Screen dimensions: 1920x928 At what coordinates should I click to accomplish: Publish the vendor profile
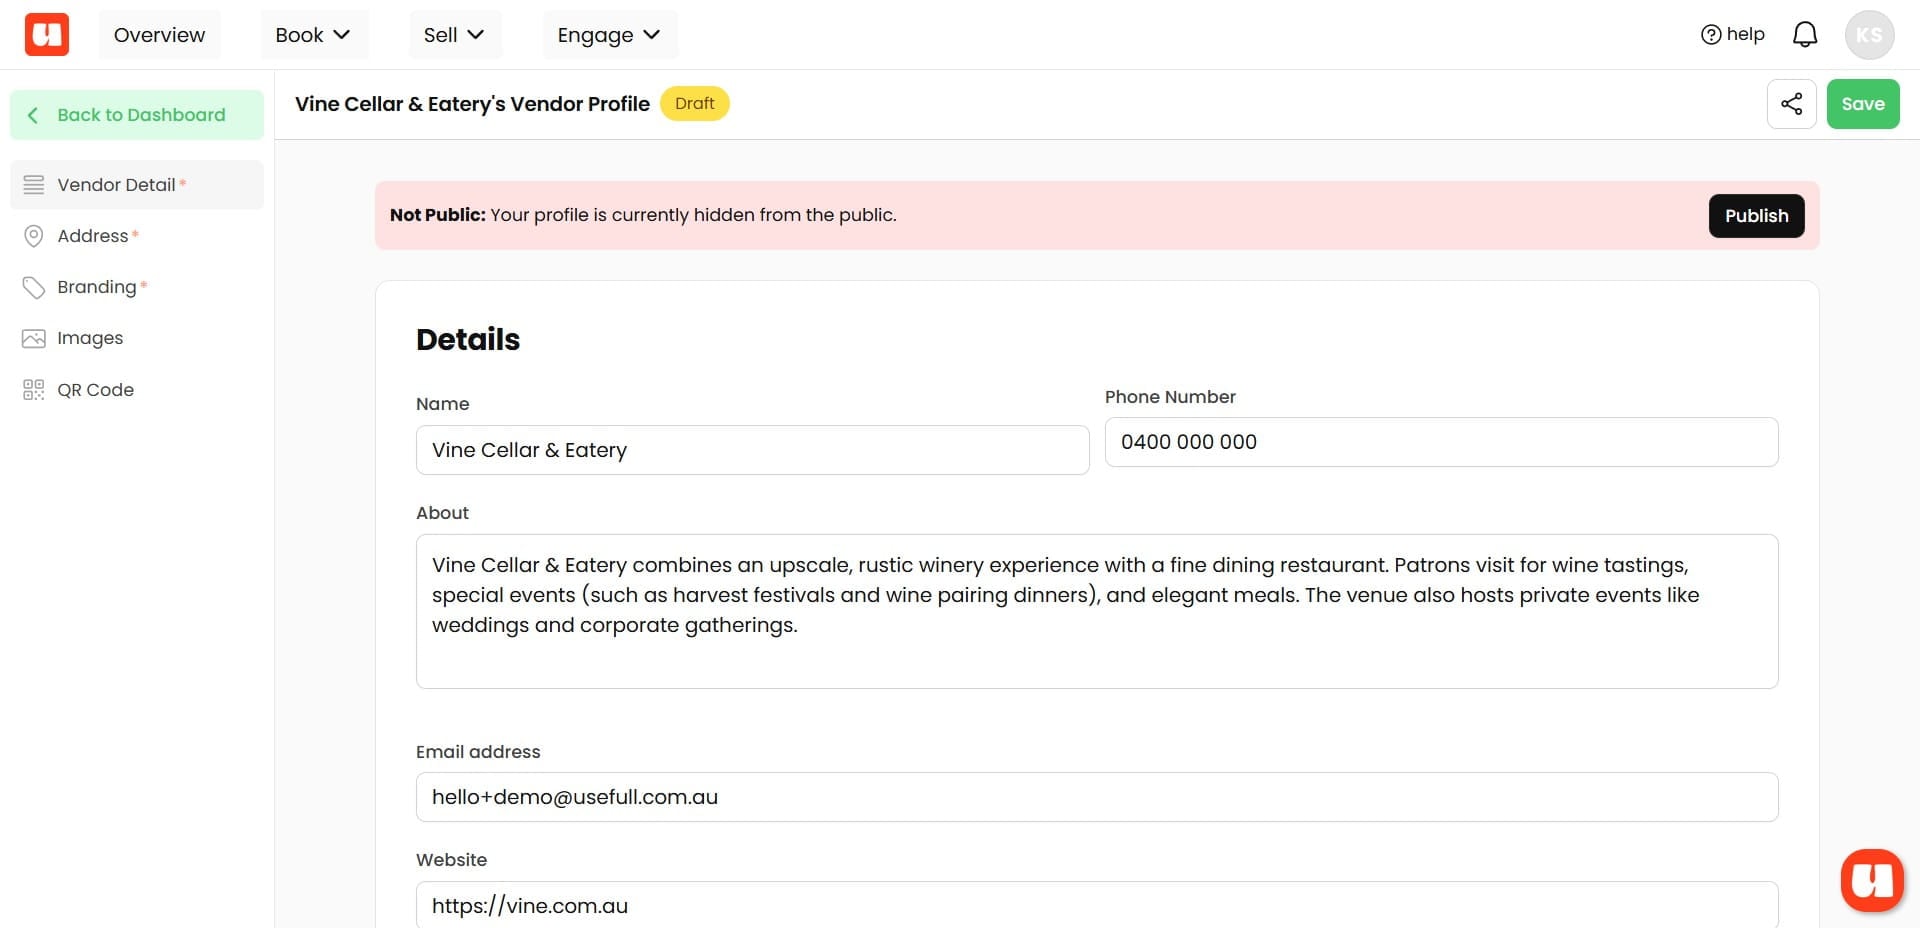(x=1756, y=215)
